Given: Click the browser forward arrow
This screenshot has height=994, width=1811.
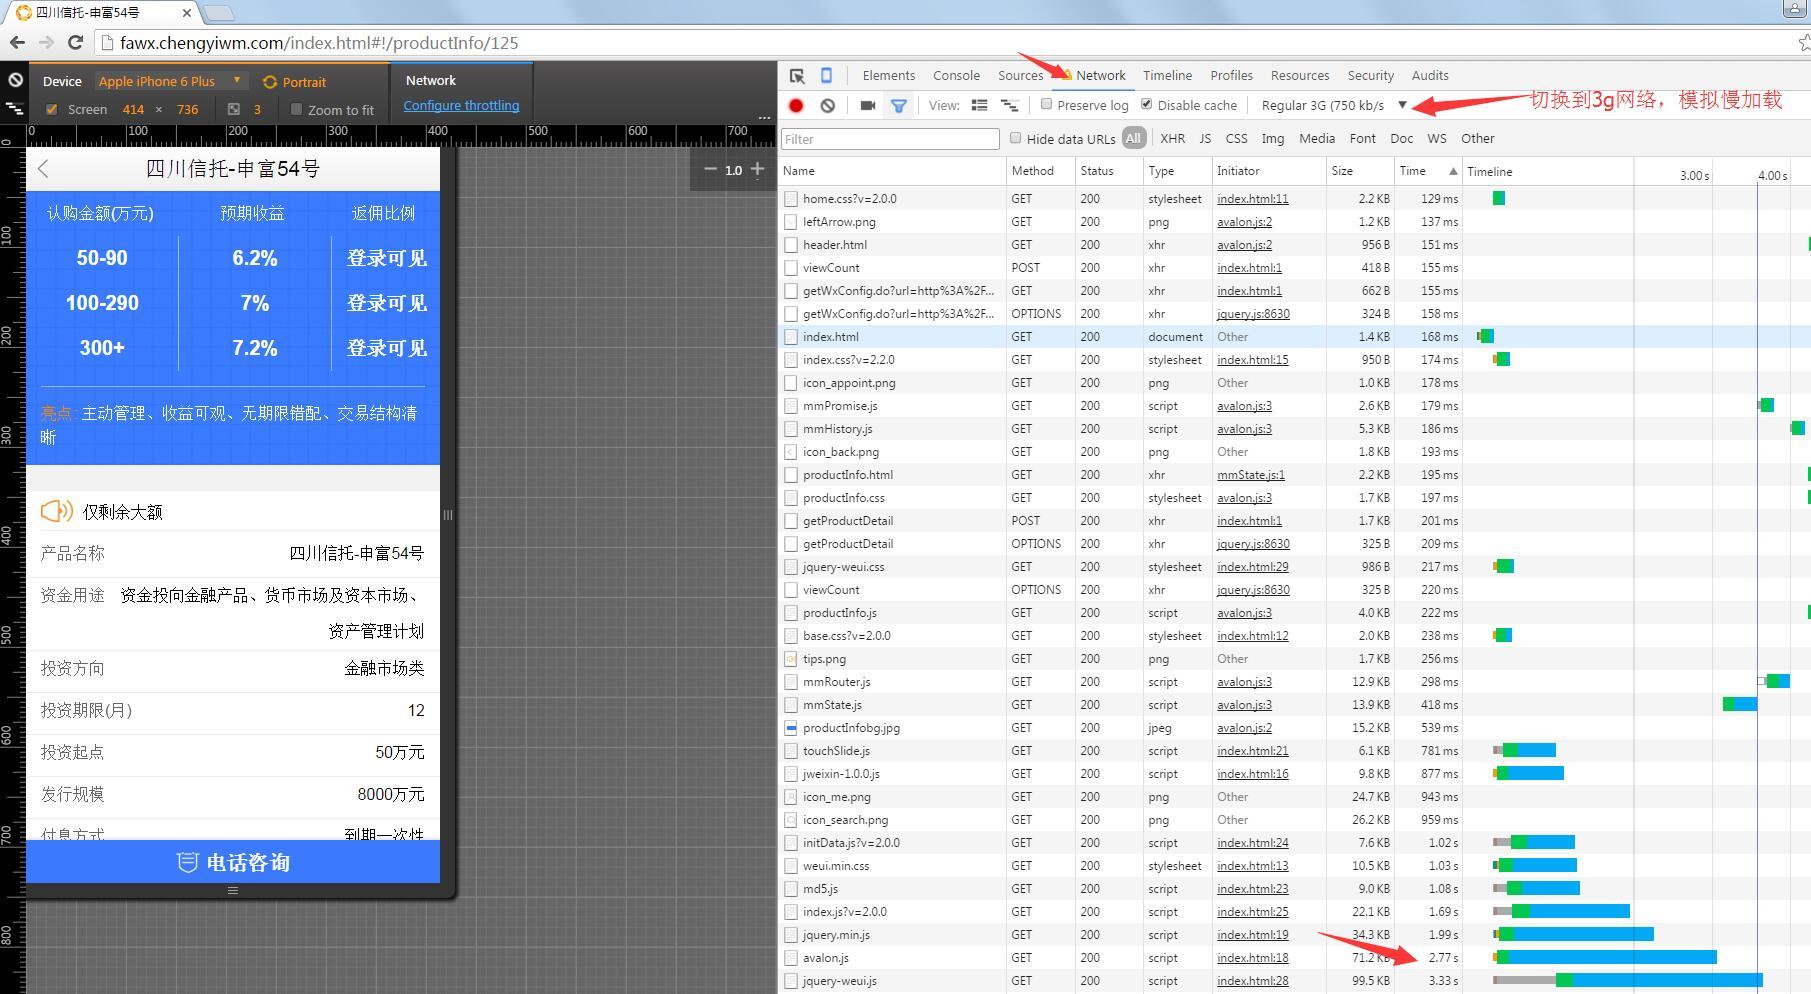Looking at the screenshot, I should [x=46, y=42].
